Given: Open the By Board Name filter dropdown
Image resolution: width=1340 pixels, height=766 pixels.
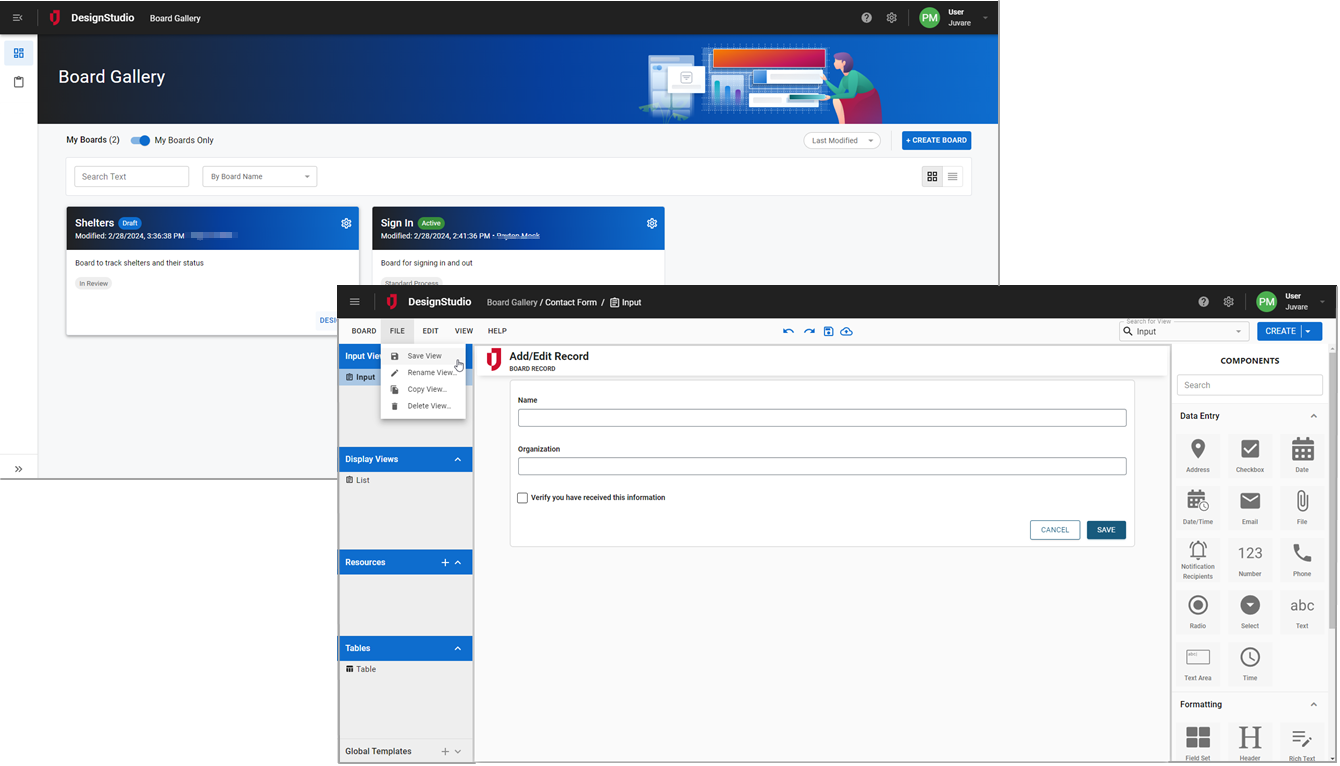Looking at the screenshot, I should (x=259, y=177).
